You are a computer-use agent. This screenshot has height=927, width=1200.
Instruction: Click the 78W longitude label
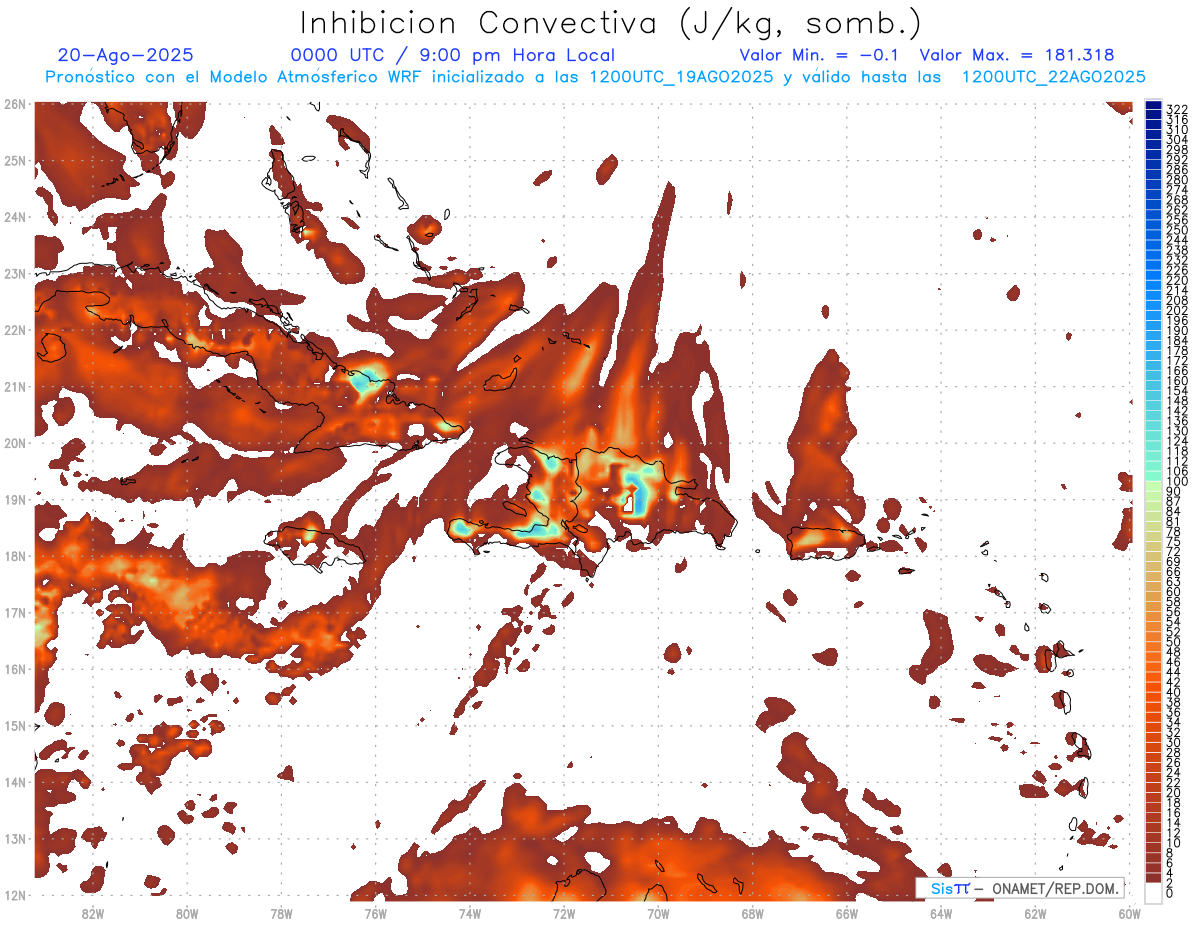click(281, 912)
